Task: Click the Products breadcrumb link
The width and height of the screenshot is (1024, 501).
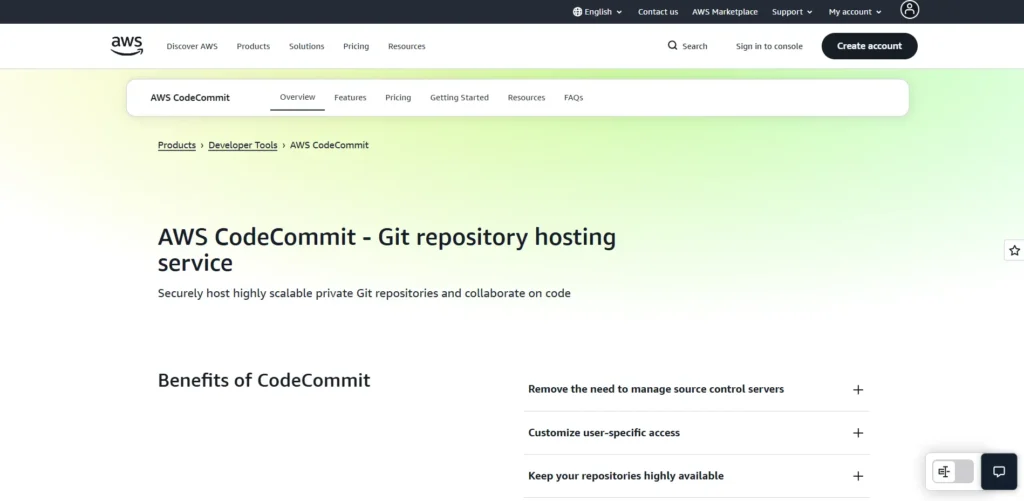Action: click(x=177, y=146)
